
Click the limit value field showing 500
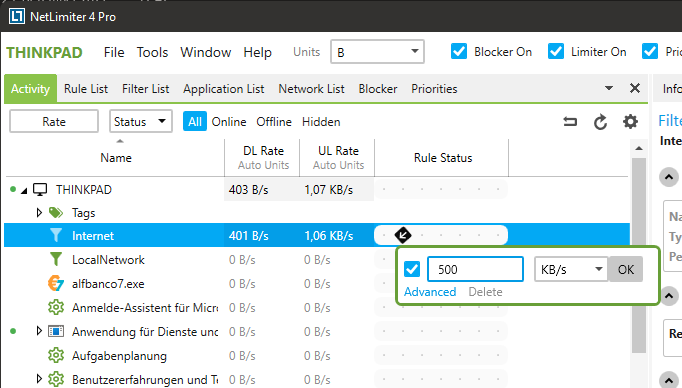coord(475,269)
